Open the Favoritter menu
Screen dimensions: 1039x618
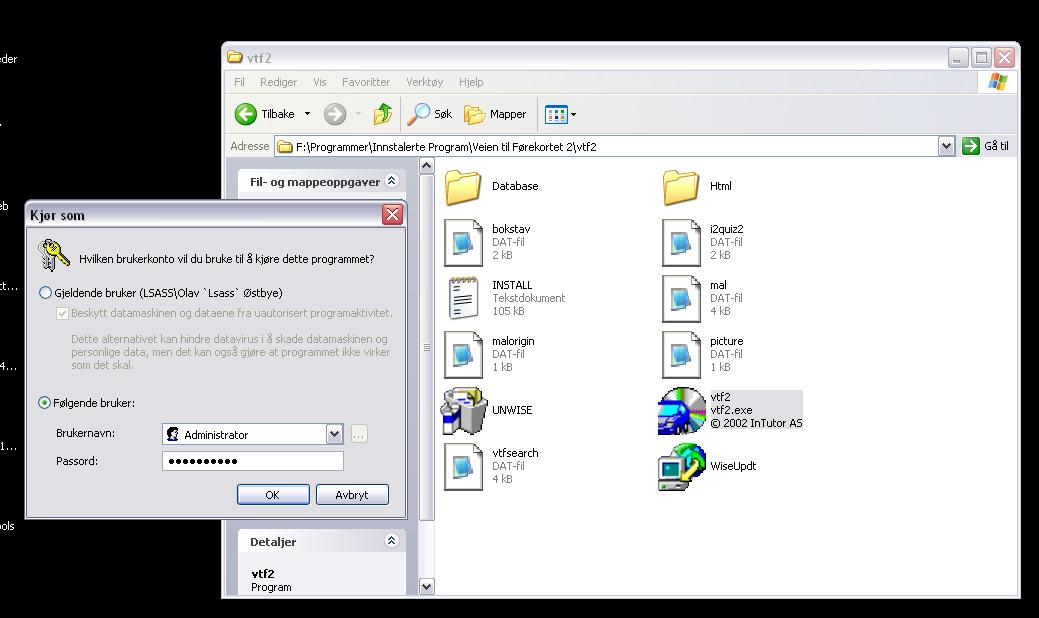point(365,82)
